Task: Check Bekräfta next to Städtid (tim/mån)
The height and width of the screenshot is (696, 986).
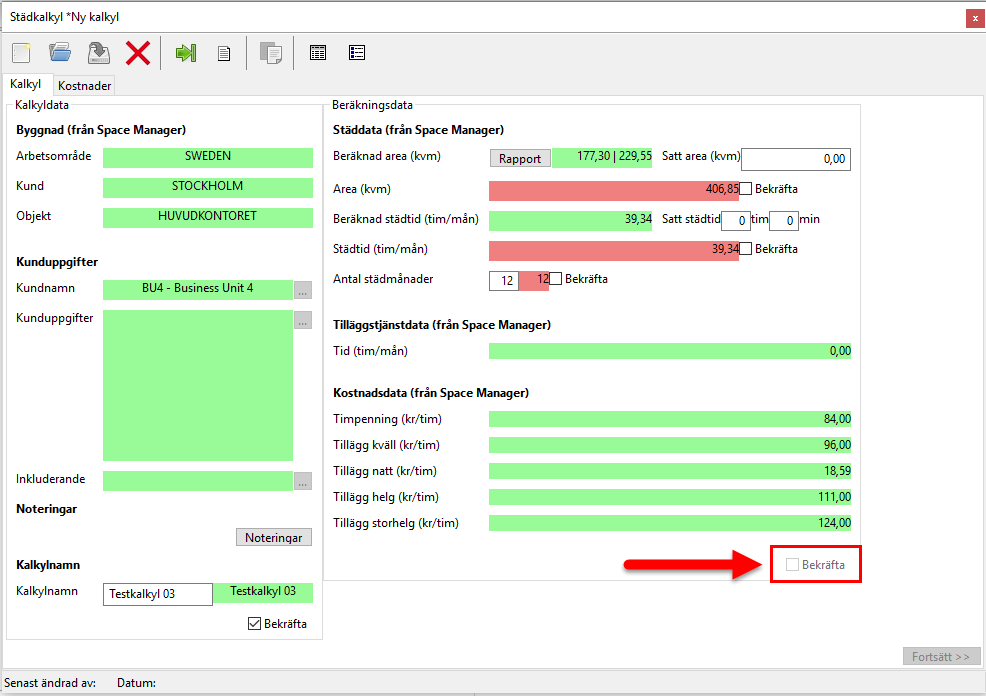Action: pos(746,249)
